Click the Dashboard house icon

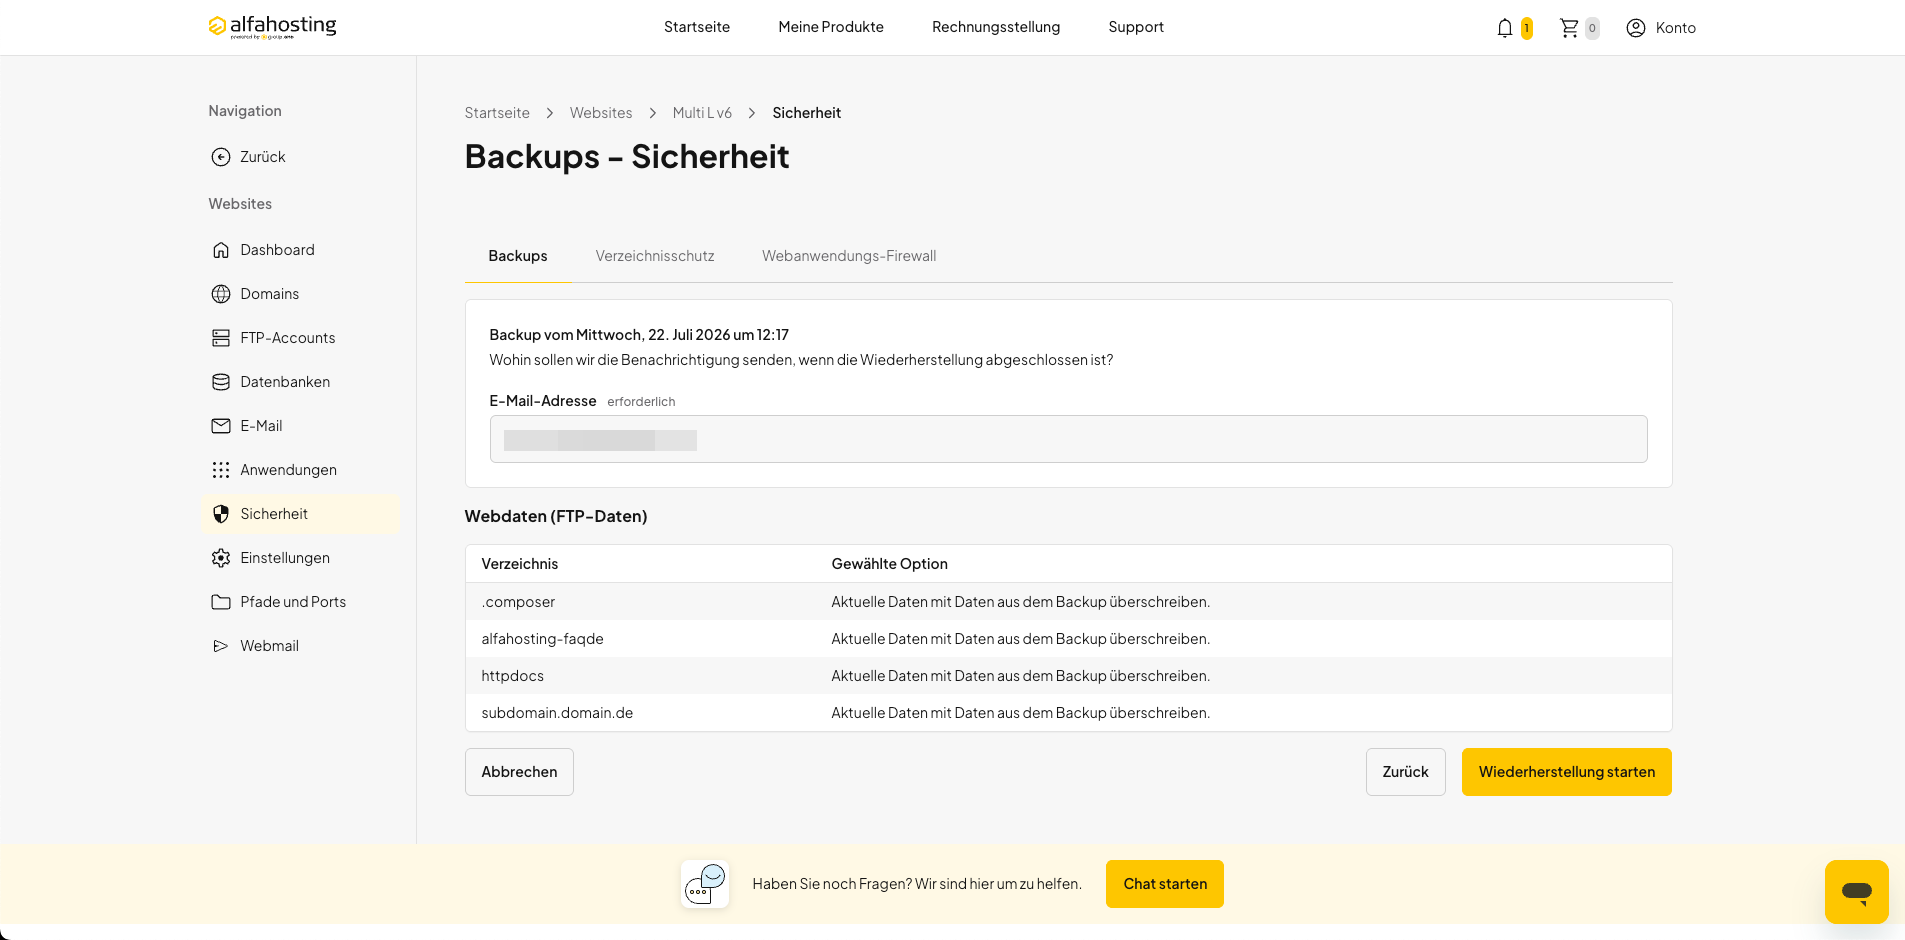[x=221, y=250]
